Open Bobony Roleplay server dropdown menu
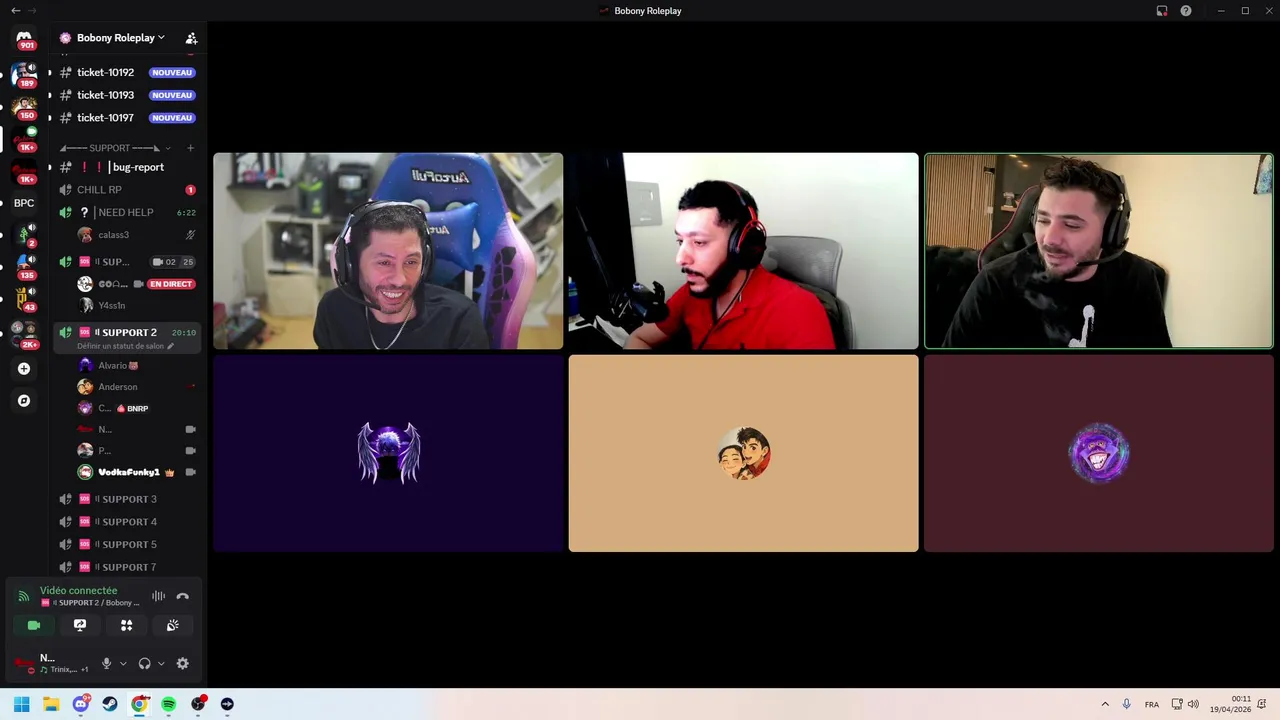1280x720 pixels. 121,38
